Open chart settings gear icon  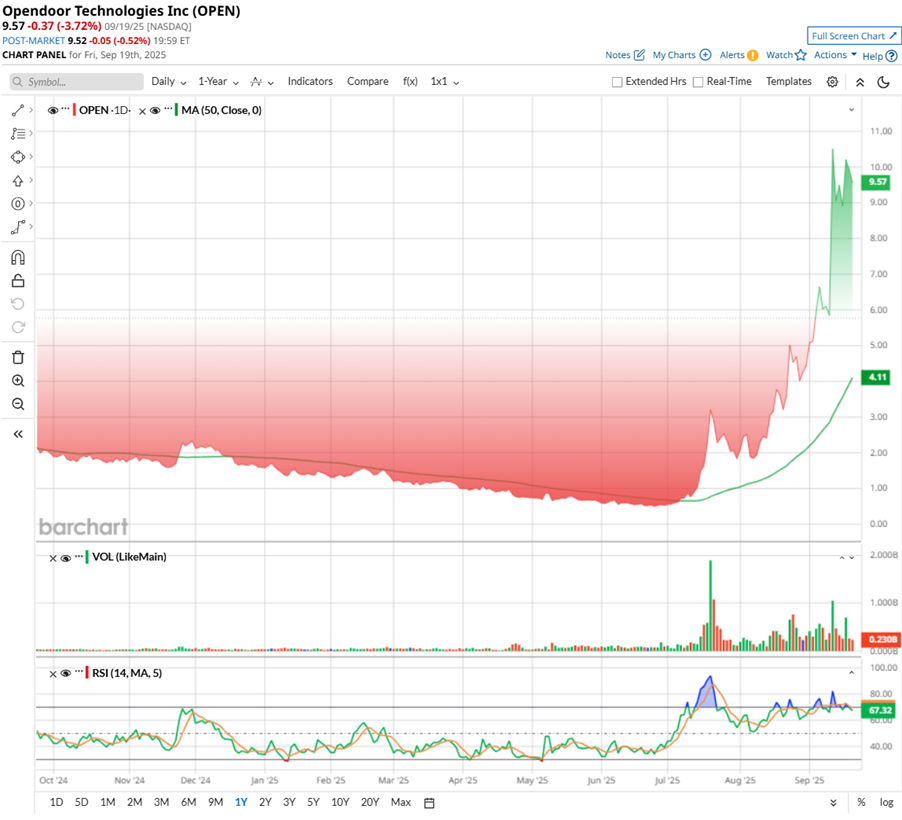click(832, 82)
